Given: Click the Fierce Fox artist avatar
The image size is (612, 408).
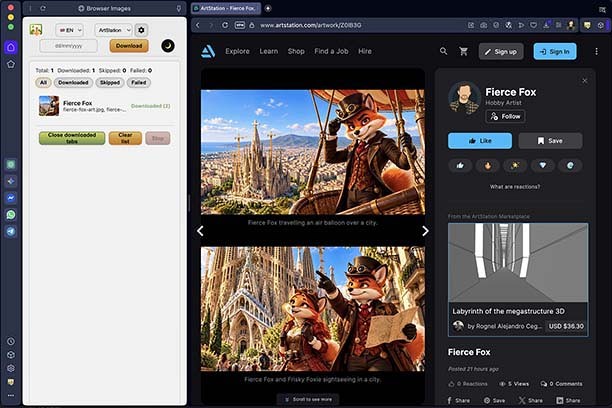Looking at the screenshot, I should pyautogui.click(x=464, y=97).
